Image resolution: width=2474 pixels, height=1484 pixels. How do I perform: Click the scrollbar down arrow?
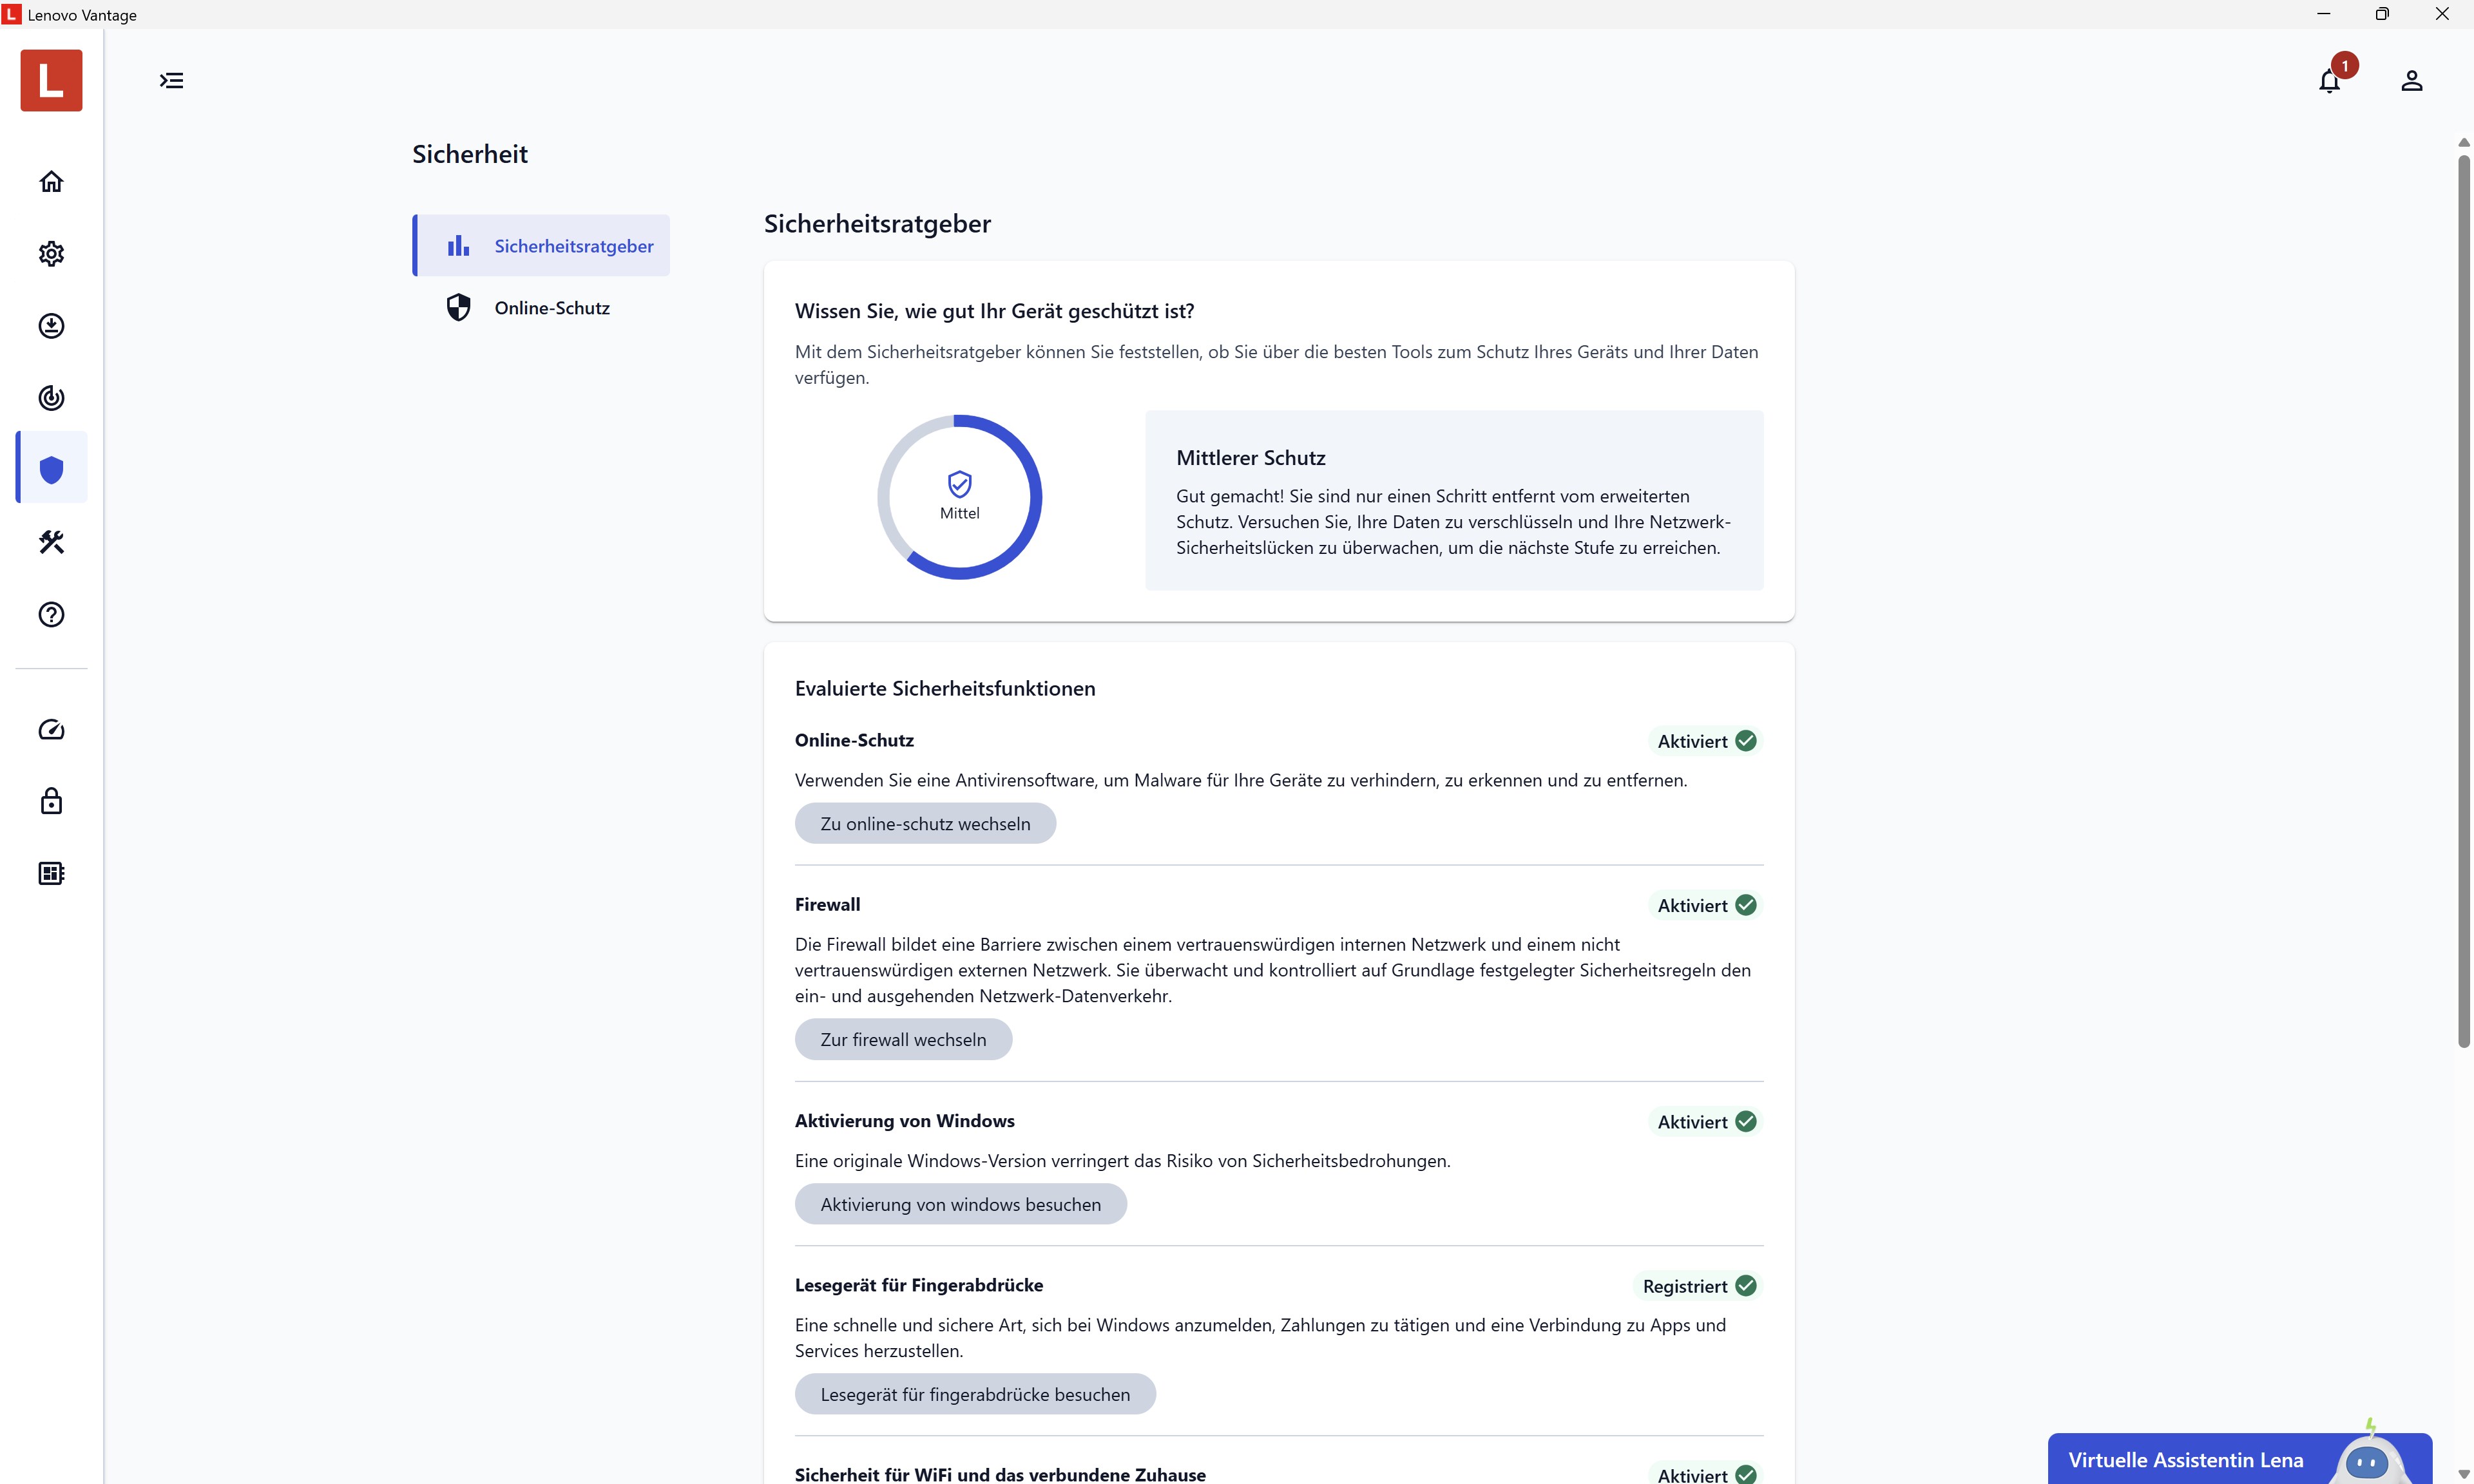pos(2464,1475)
